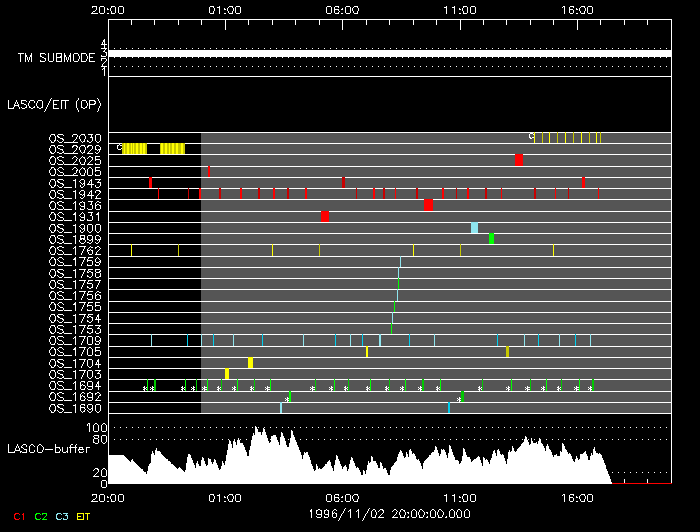Viewport: 700px width, 532px height.
Task: Select the red marker in the OS_2005 row
Action: (208, 171)
